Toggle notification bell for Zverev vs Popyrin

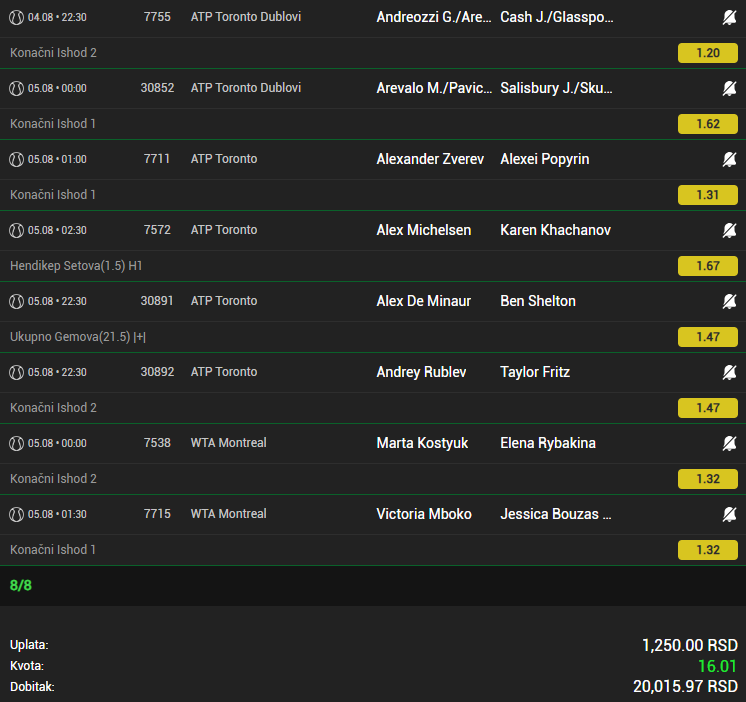(729, 159)
